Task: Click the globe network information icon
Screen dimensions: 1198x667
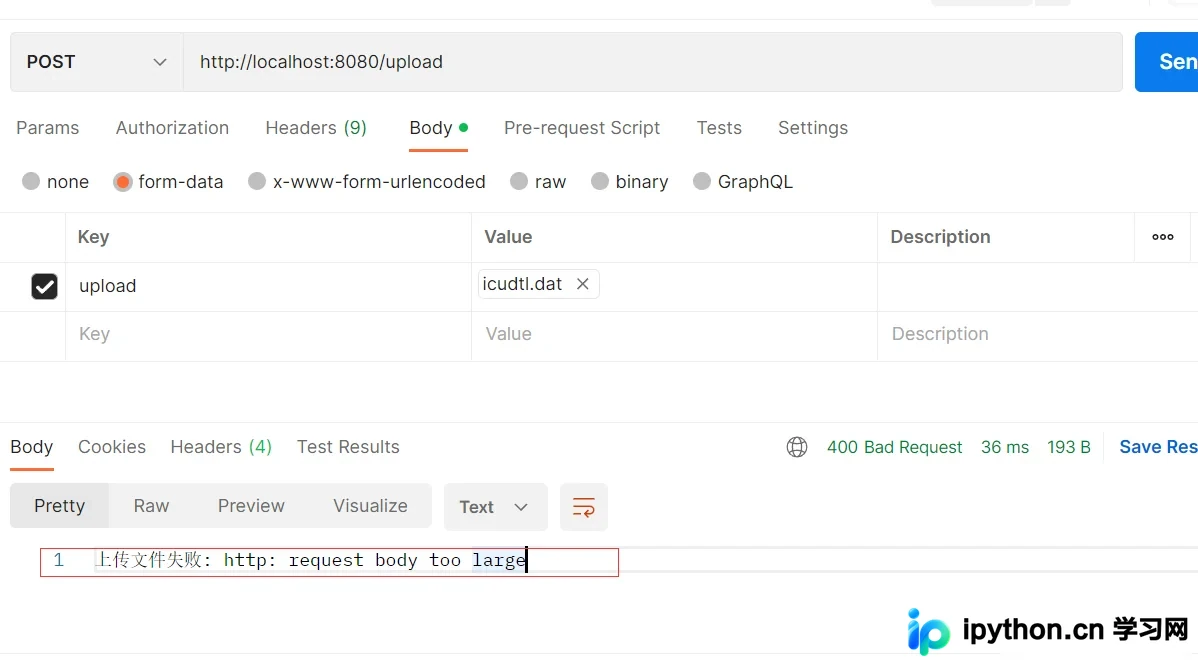Action: pos(796,447)
